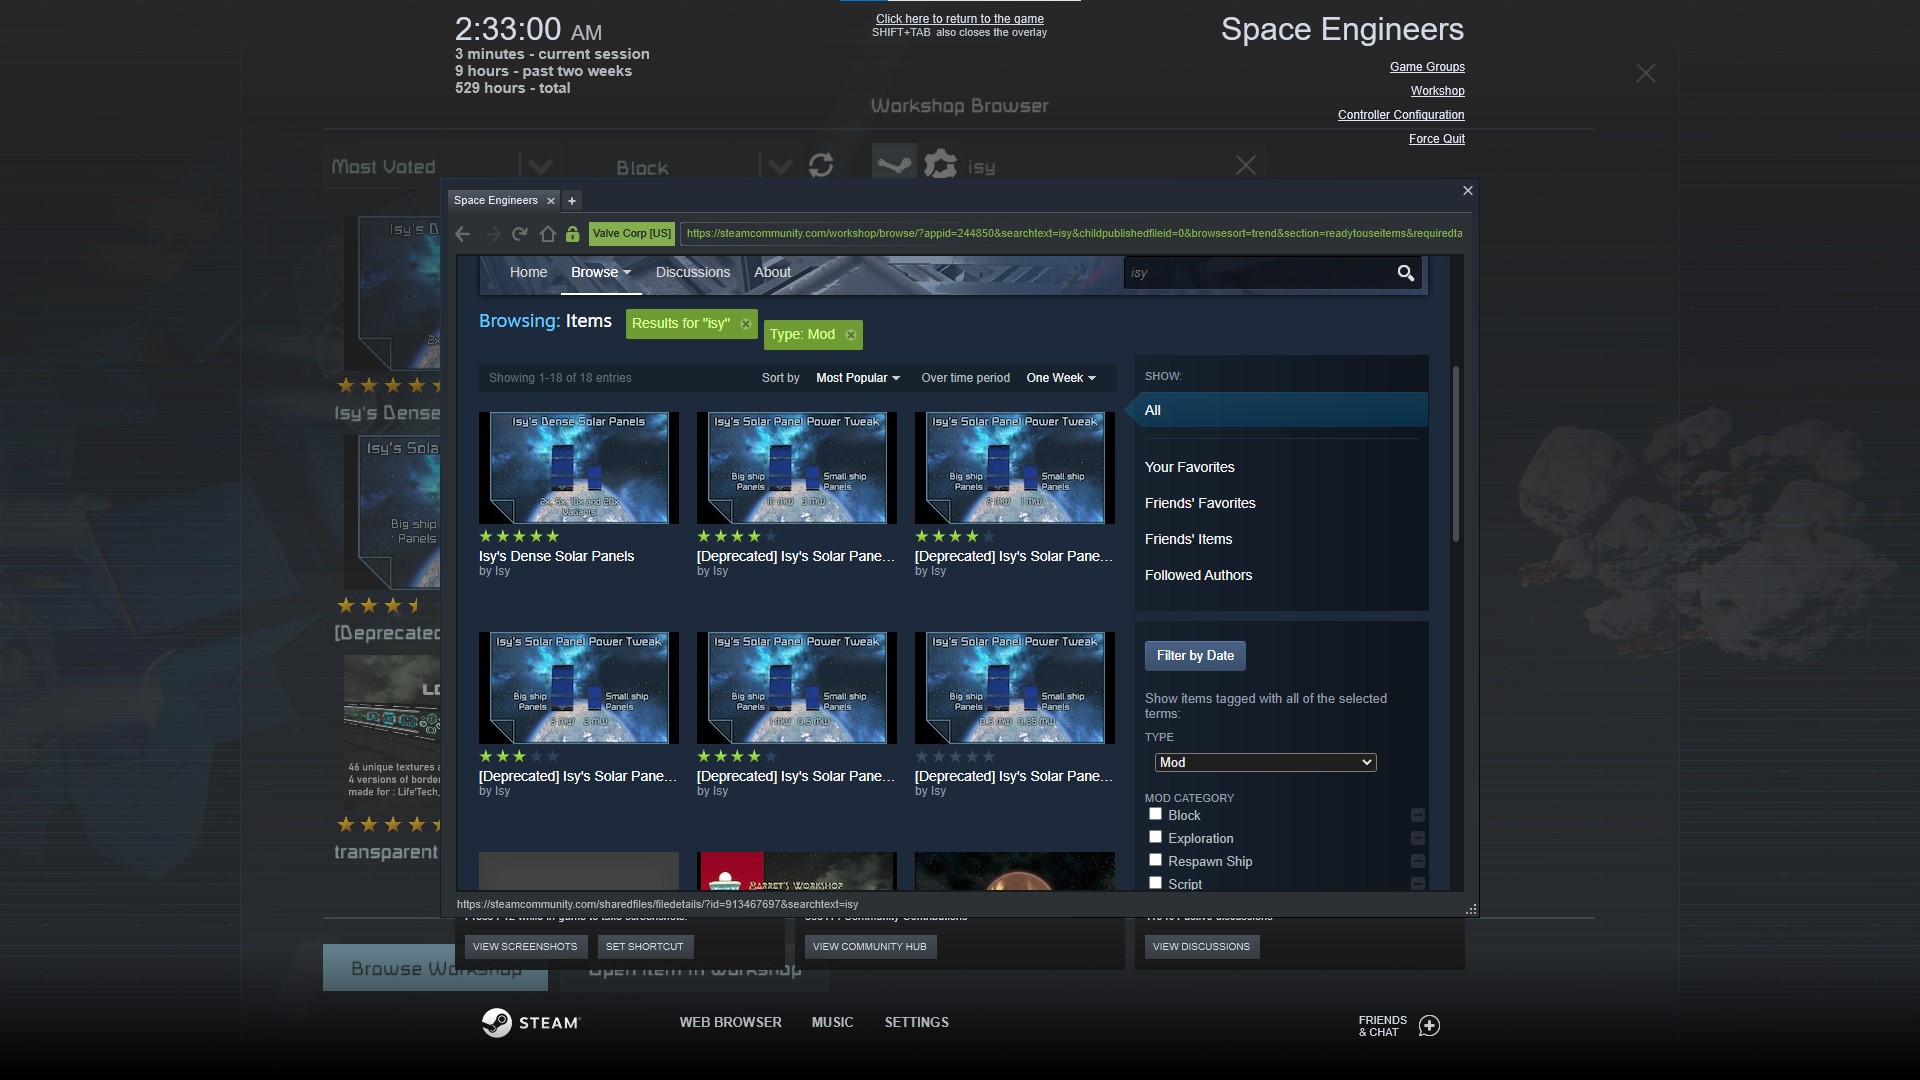
Task: Open the browser home page icon
Action: 547,234
